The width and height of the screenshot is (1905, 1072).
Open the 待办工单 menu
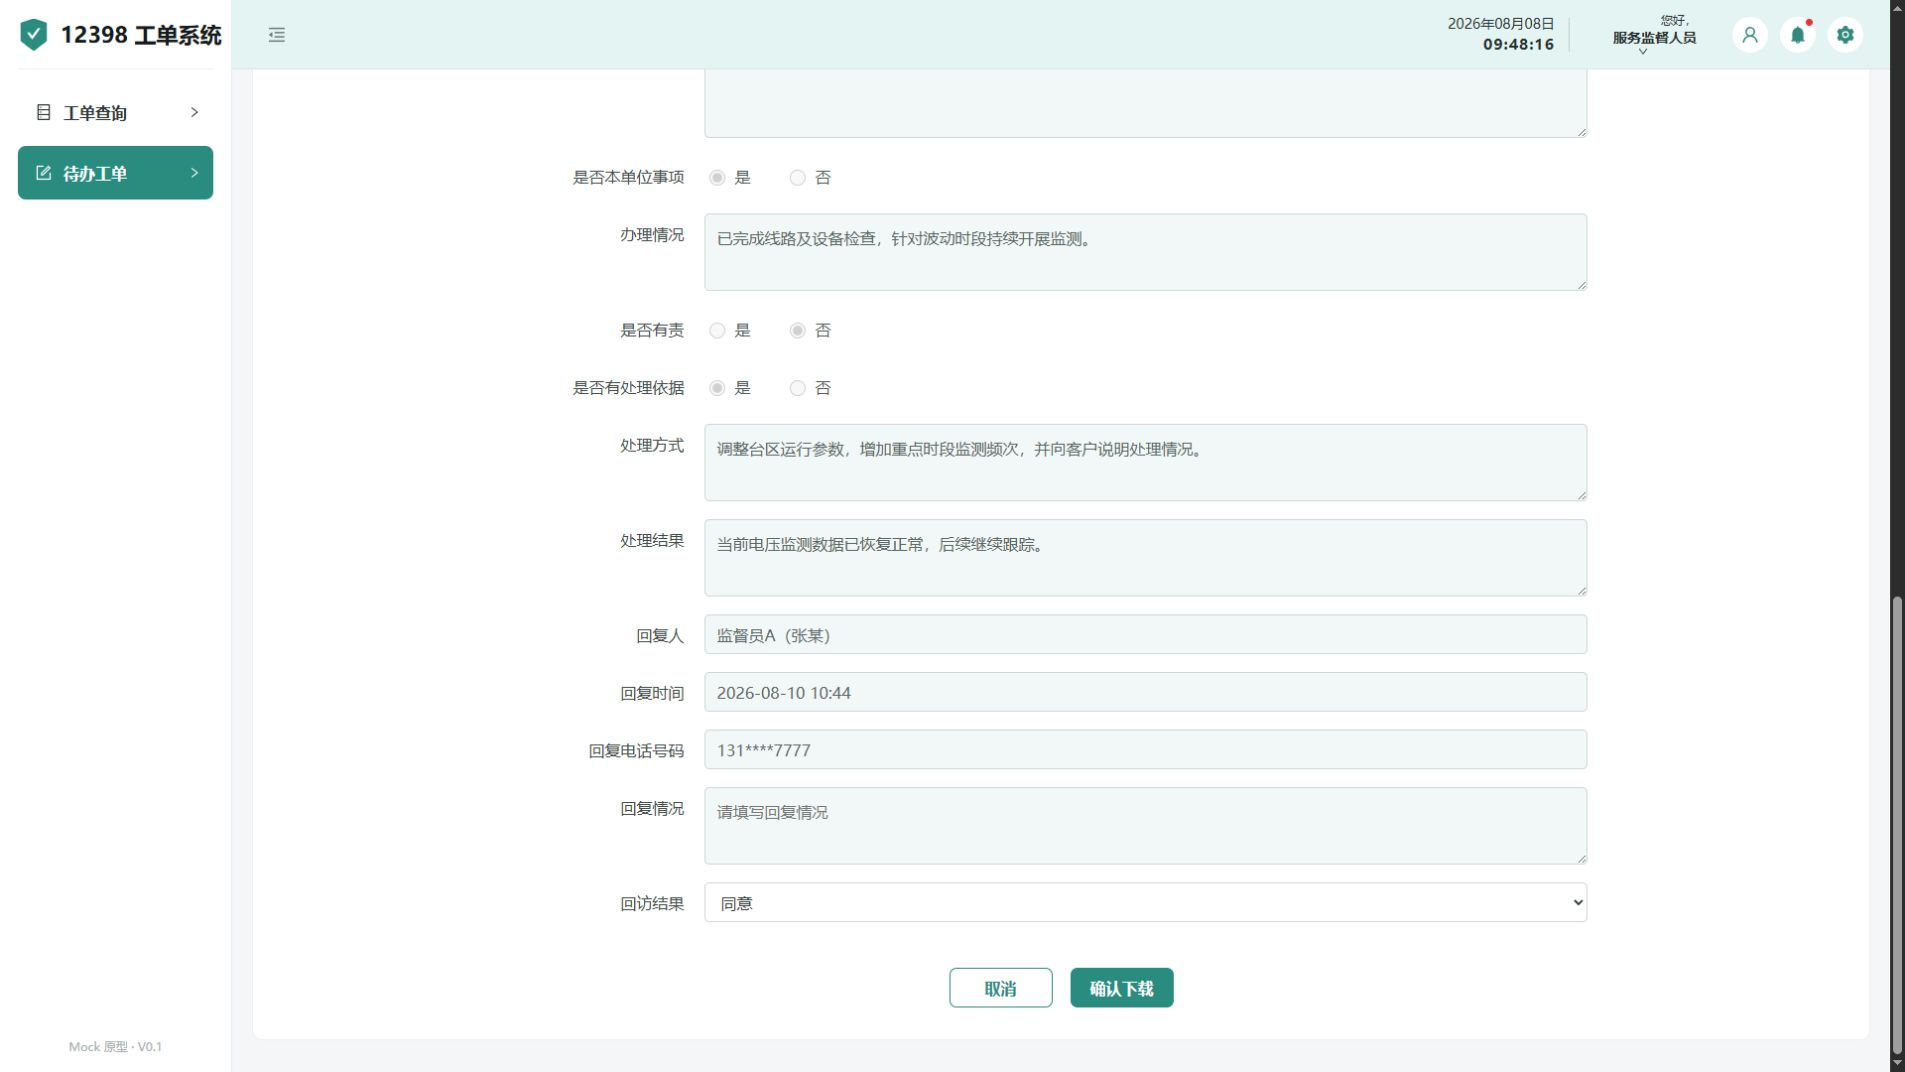[115, 173]
